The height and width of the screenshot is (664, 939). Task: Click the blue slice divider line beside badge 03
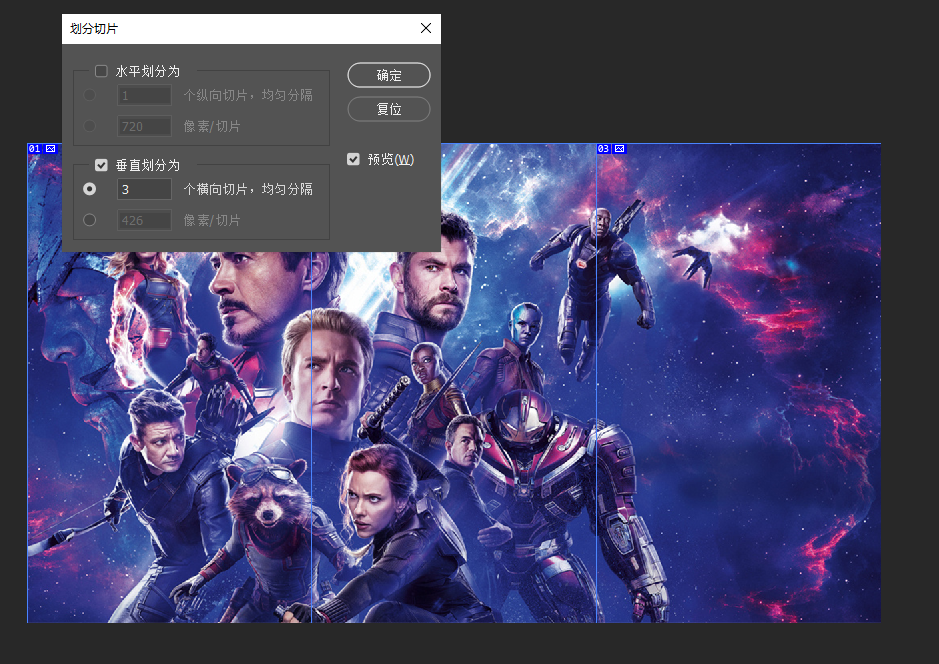coord(597,400)
